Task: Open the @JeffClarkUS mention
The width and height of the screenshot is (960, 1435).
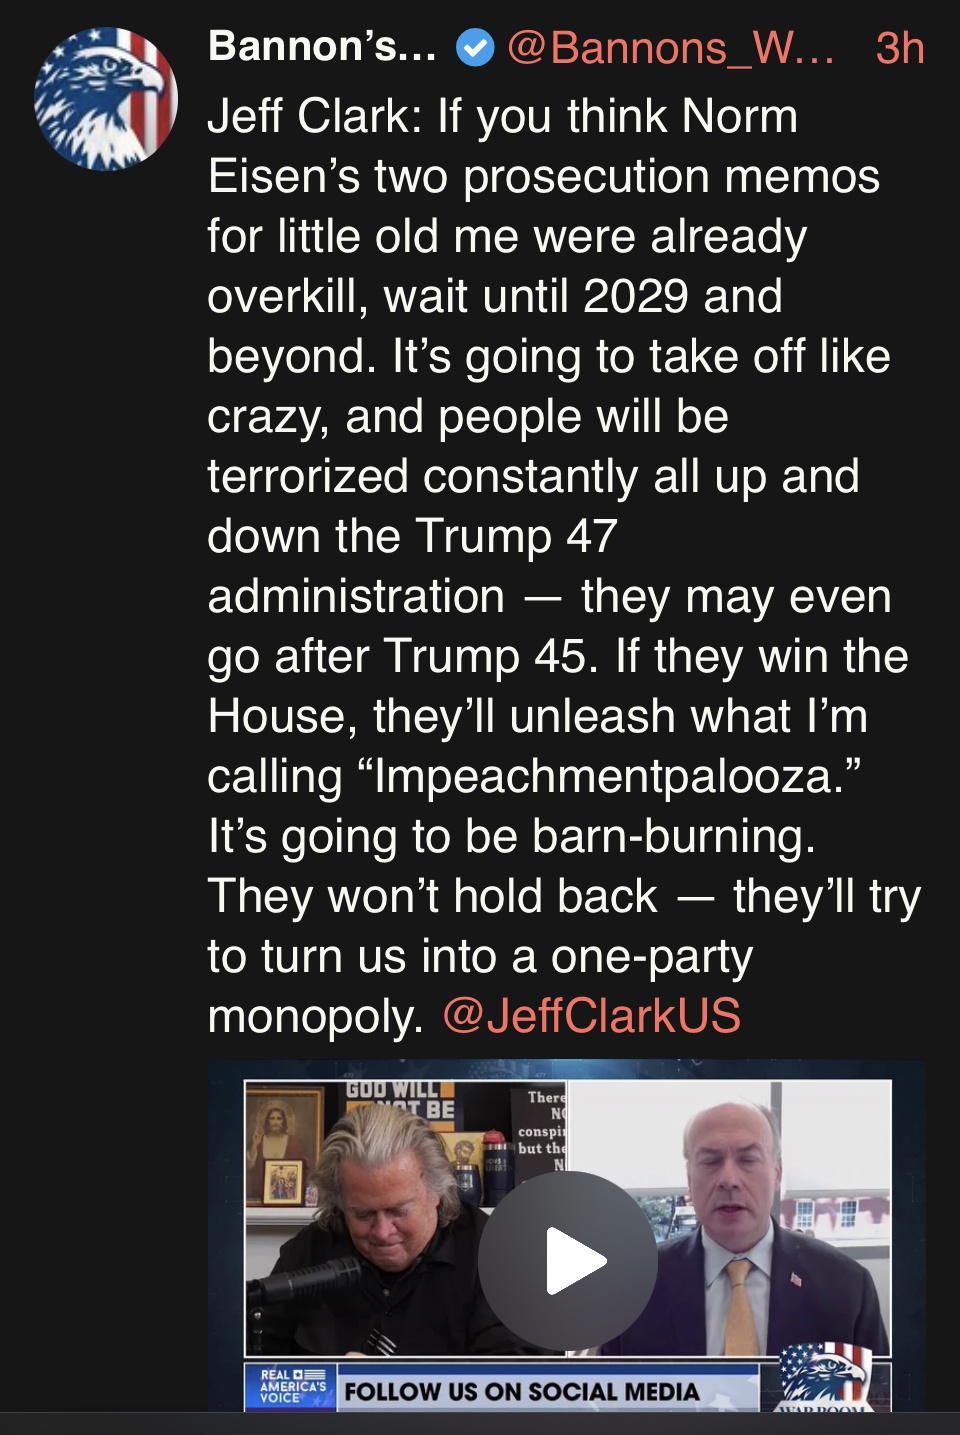Action: point(591,1016)
